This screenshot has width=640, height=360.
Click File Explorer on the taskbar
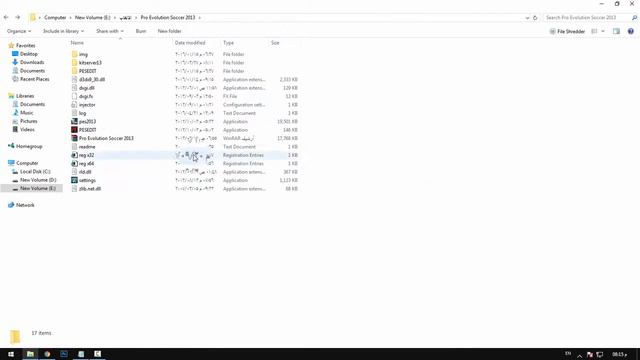pos(30,354)
